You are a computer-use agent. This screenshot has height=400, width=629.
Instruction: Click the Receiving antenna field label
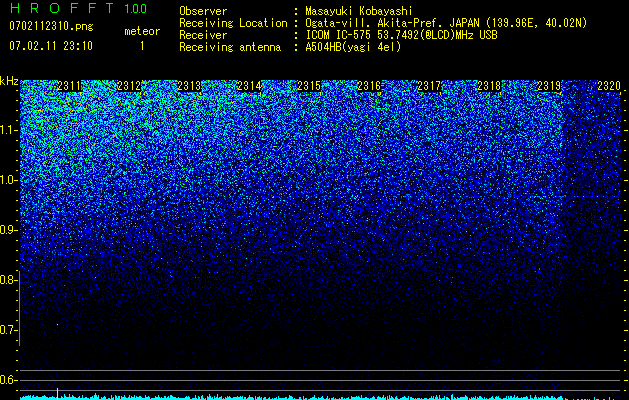click(230, 47)
